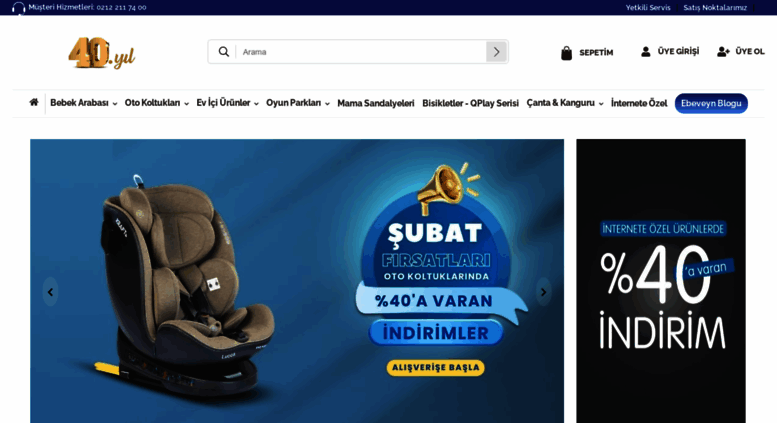Expand the Oto Koltukları menu
Screen dimensions: 777x423
pyautogui.click(x=157, y=103)
